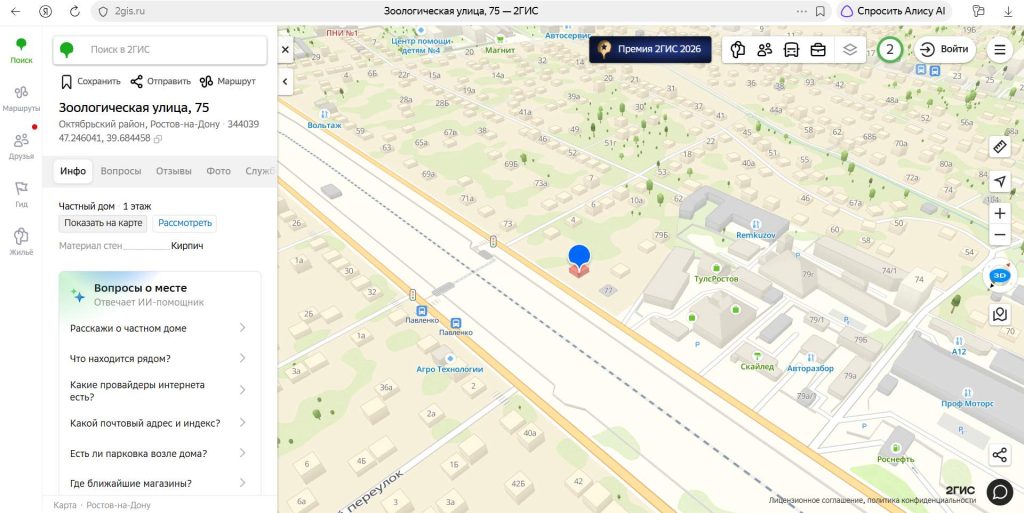The image size is (1024, 513).
Task: Click the Рассмотреть button
Action: pos(185,223)
